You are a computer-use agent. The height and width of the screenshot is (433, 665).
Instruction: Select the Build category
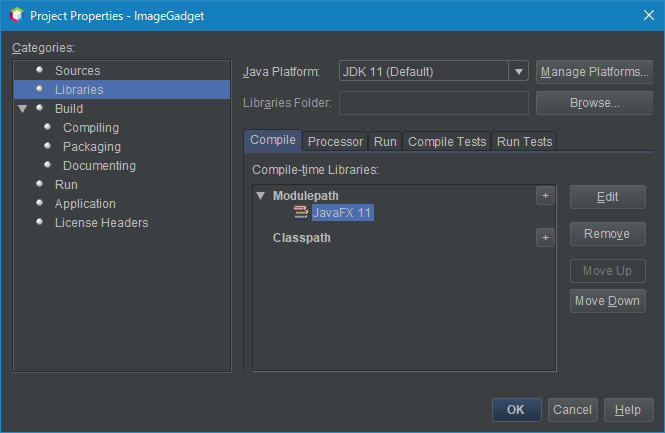69,109
